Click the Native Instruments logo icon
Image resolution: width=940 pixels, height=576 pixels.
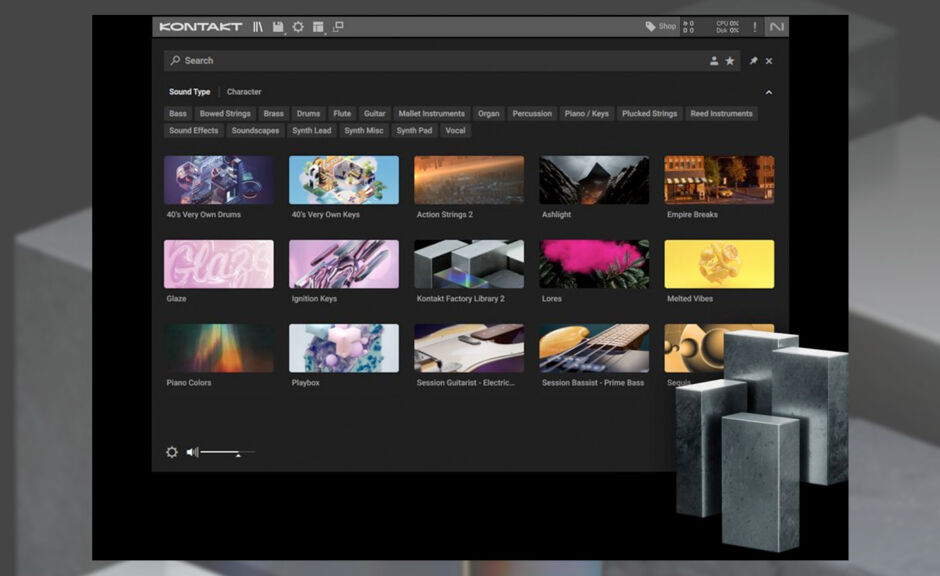pos(777,27)
